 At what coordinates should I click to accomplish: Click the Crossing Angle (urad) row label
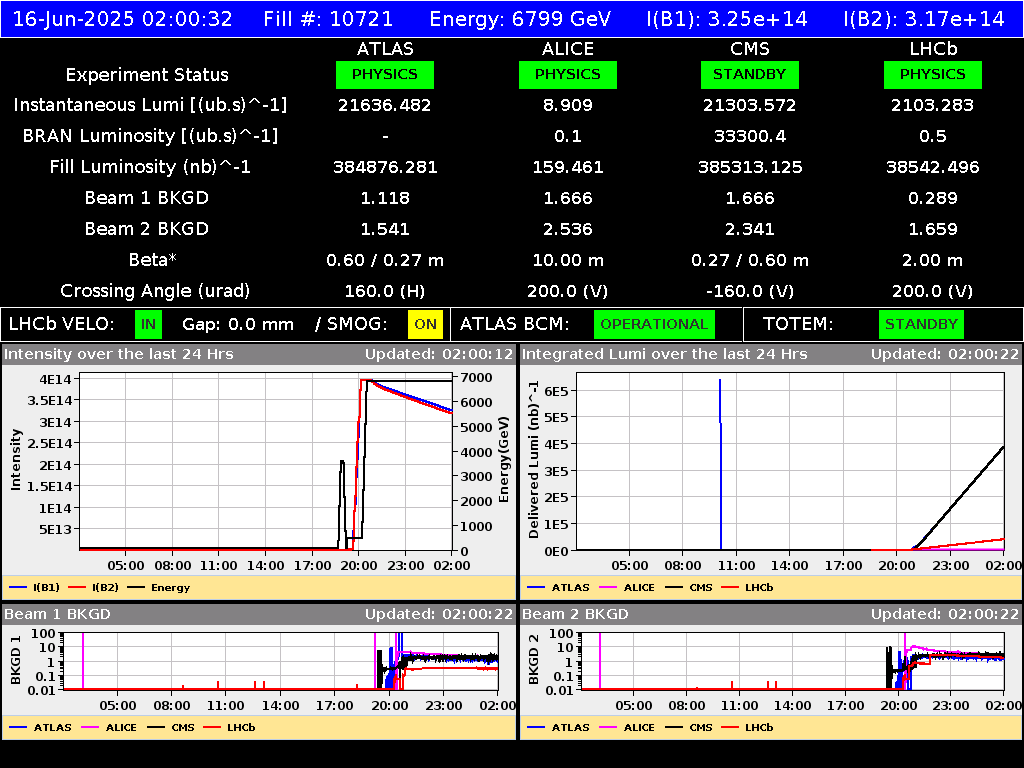click(x=155, y=291)
